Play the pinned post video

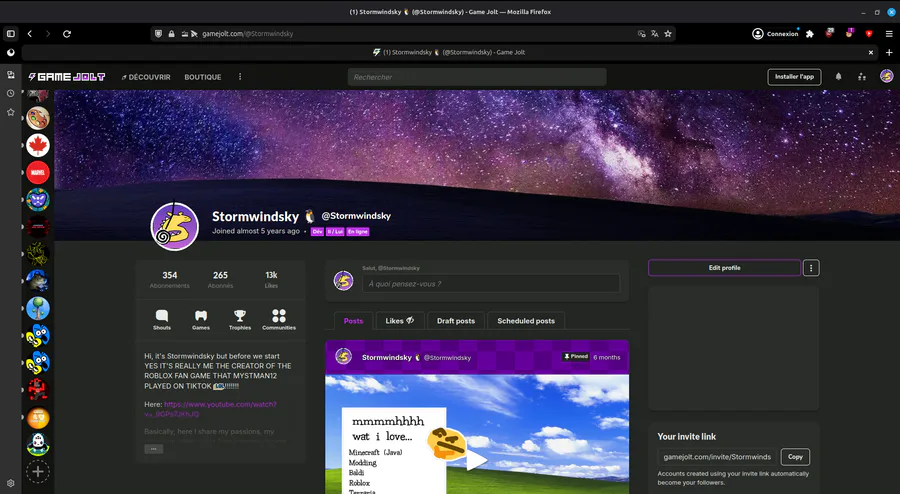point(477,460)
